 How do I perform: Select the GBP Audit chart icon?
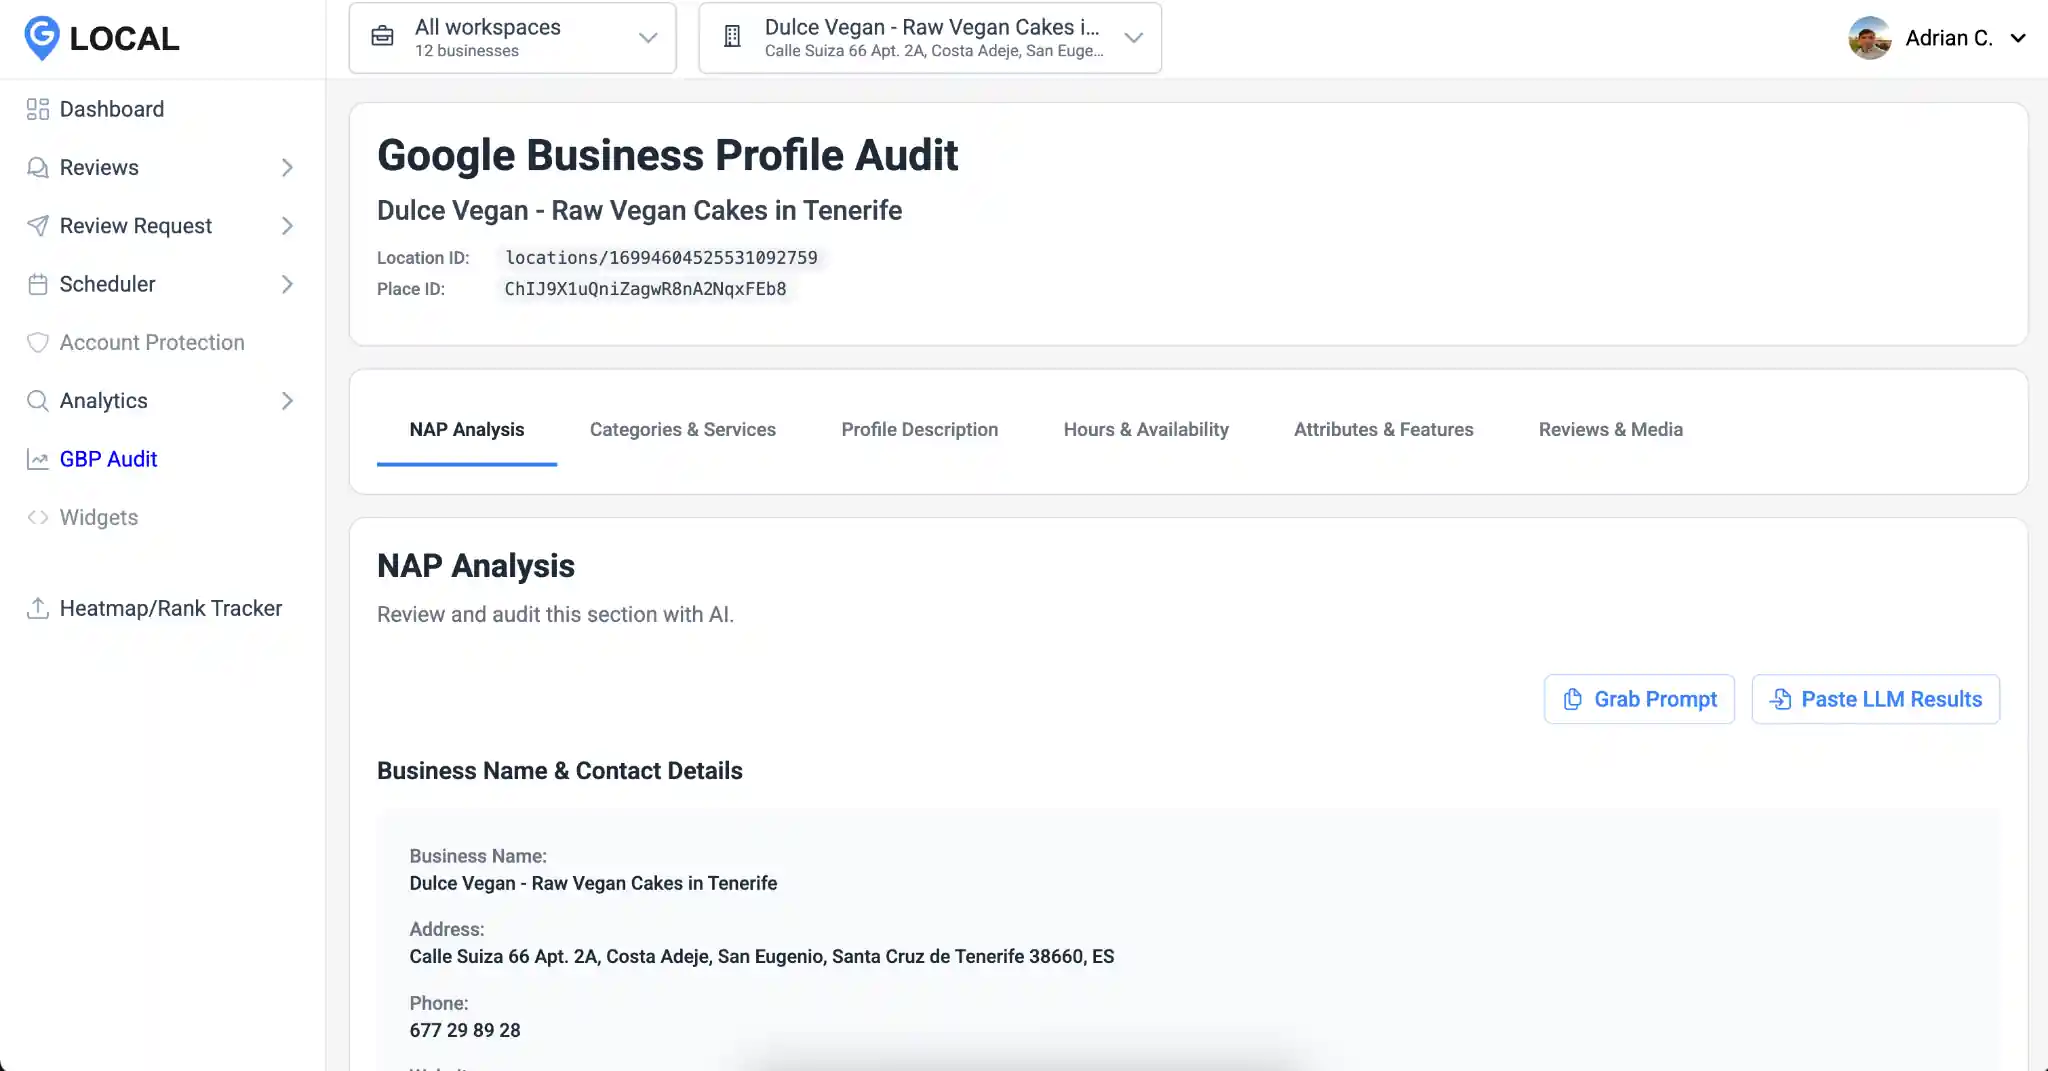click(x=38, y=459)
